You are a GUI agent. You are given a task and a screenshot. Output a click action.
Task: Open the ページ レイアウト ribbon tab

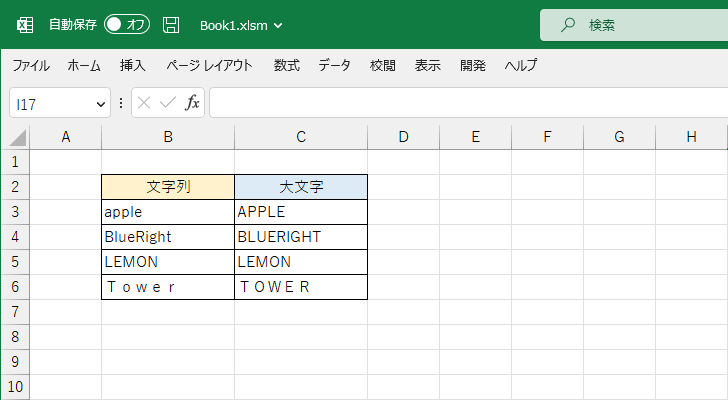209,65
